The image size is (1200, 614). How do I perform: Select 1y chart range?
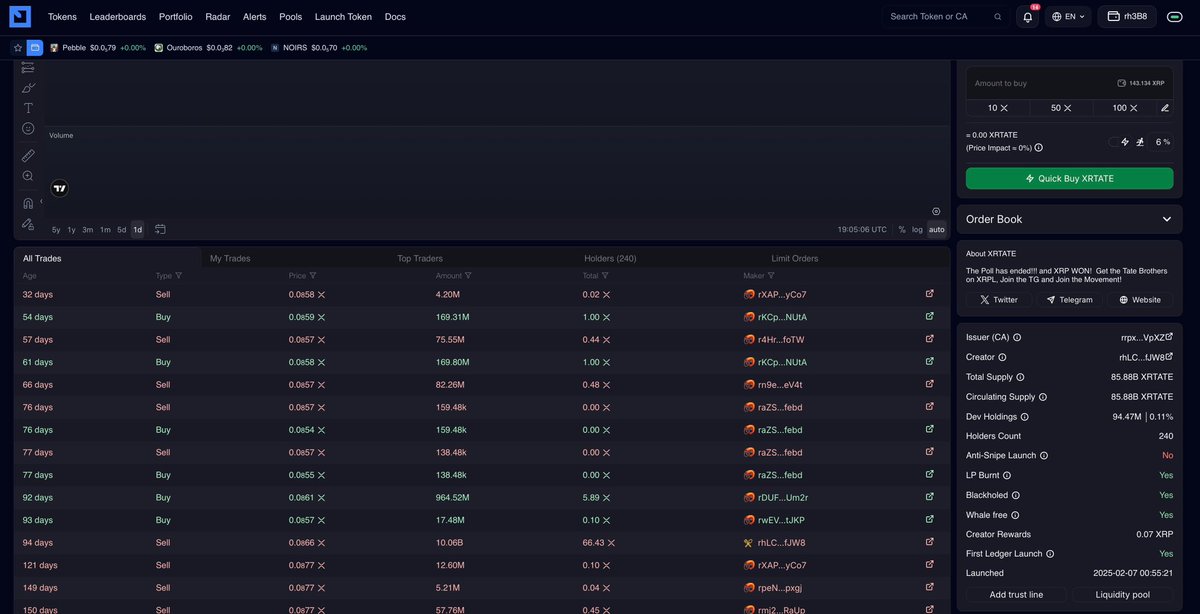(71, 229)
